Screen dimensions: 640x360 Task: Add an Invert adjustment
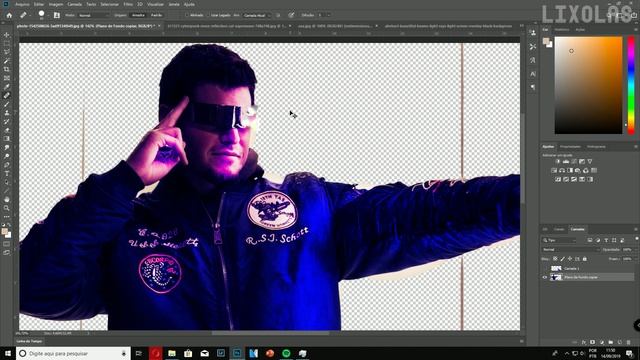pos(558,180)
